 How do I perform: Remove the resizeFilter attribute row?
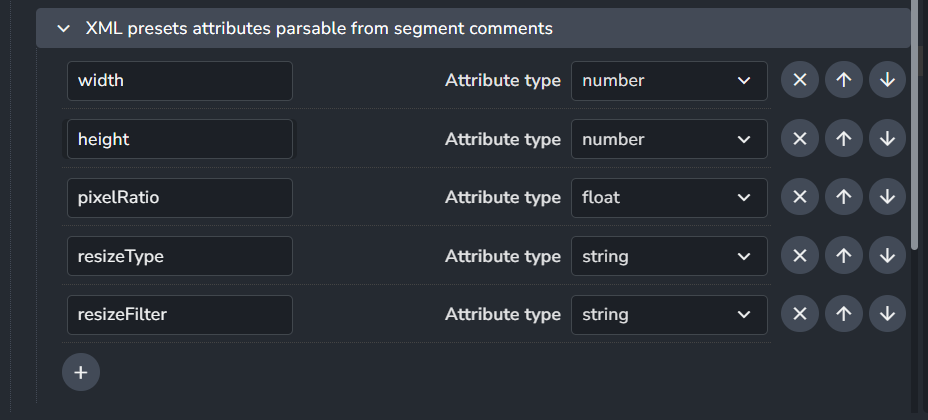(x=800, y=314)
